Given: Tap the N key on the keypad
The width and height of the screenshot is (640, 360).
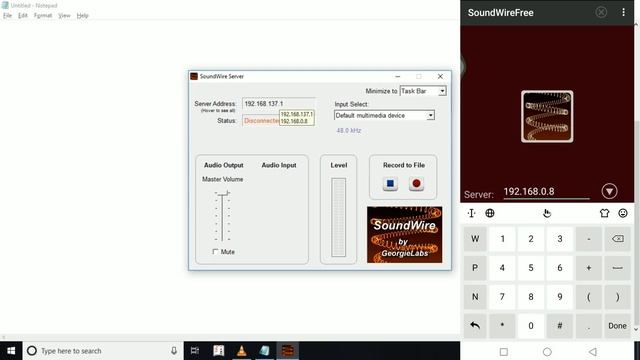Looking at the screenshot, I should pos(475,297).
